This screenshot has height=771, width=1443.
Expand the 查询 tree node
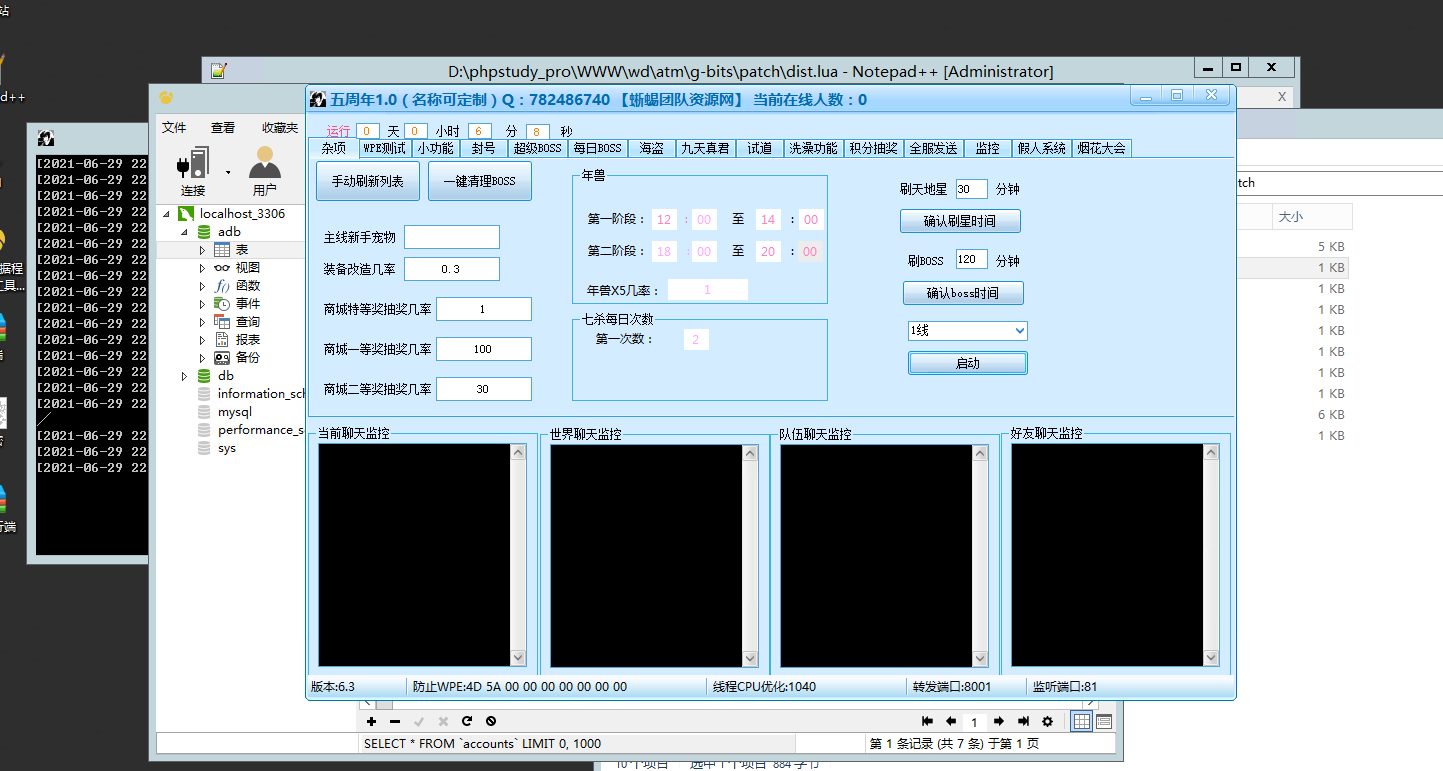point(202,321)
